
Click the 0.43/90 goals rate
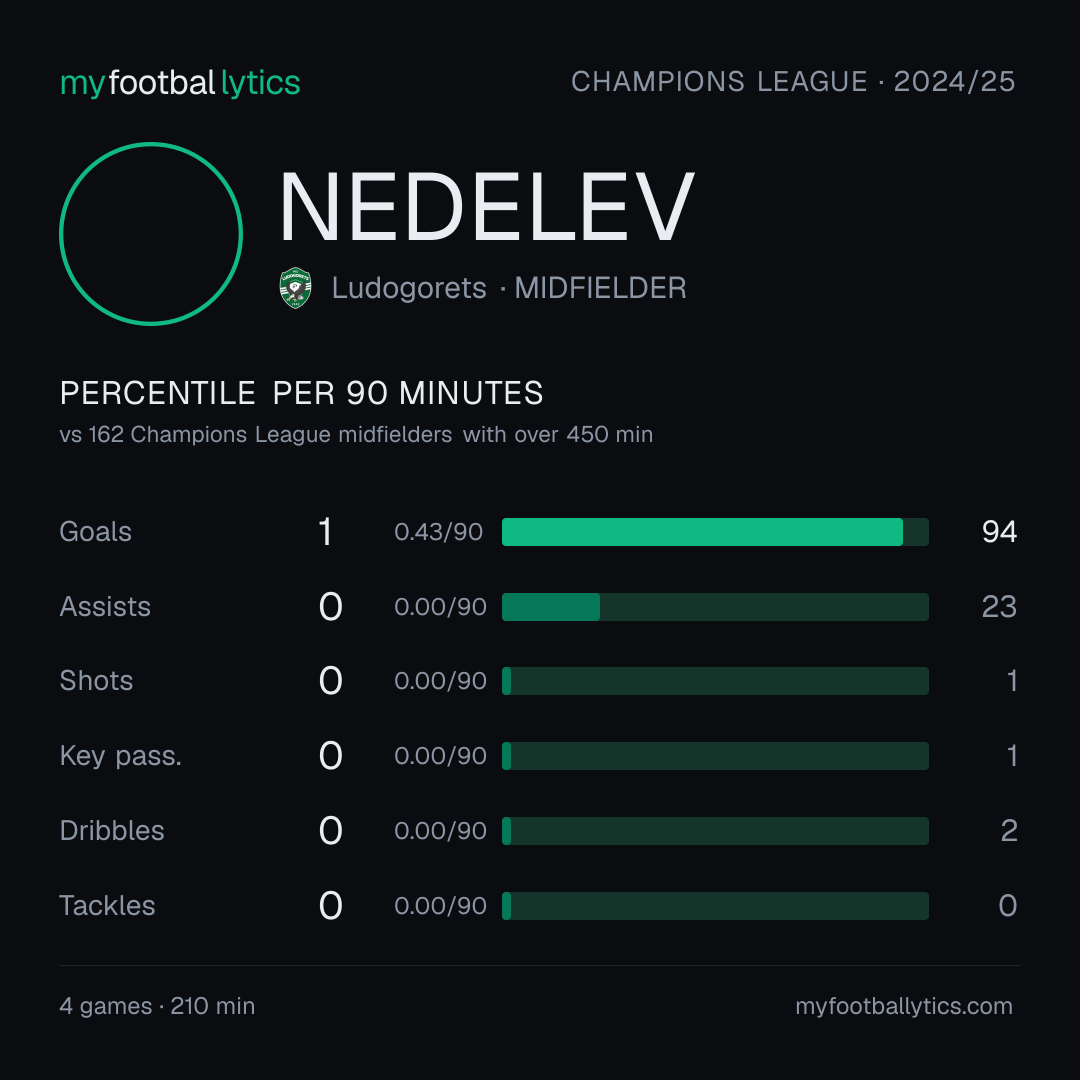click(x=439, y=532)
